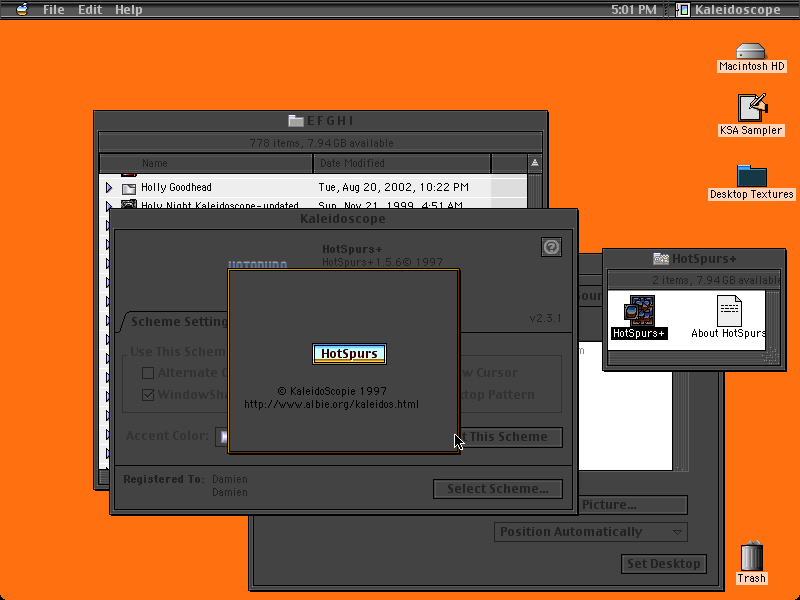Click the HotSpurs button in the splash

[x=349, y=354]
